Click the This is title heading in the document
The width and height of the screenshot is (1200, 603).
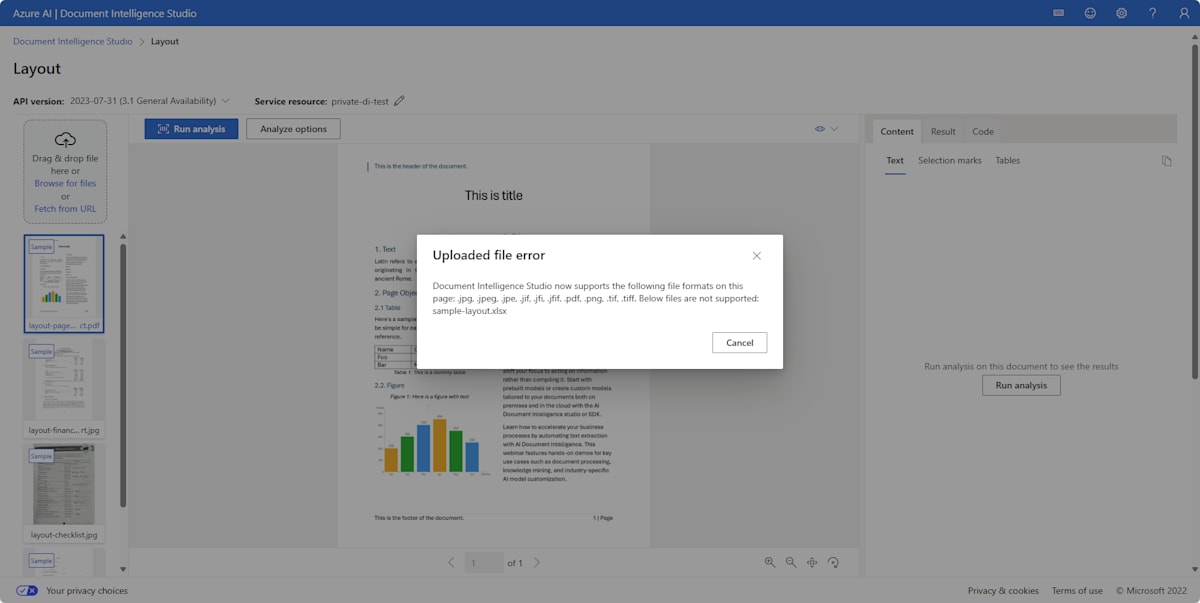click(x=494, y=195)
